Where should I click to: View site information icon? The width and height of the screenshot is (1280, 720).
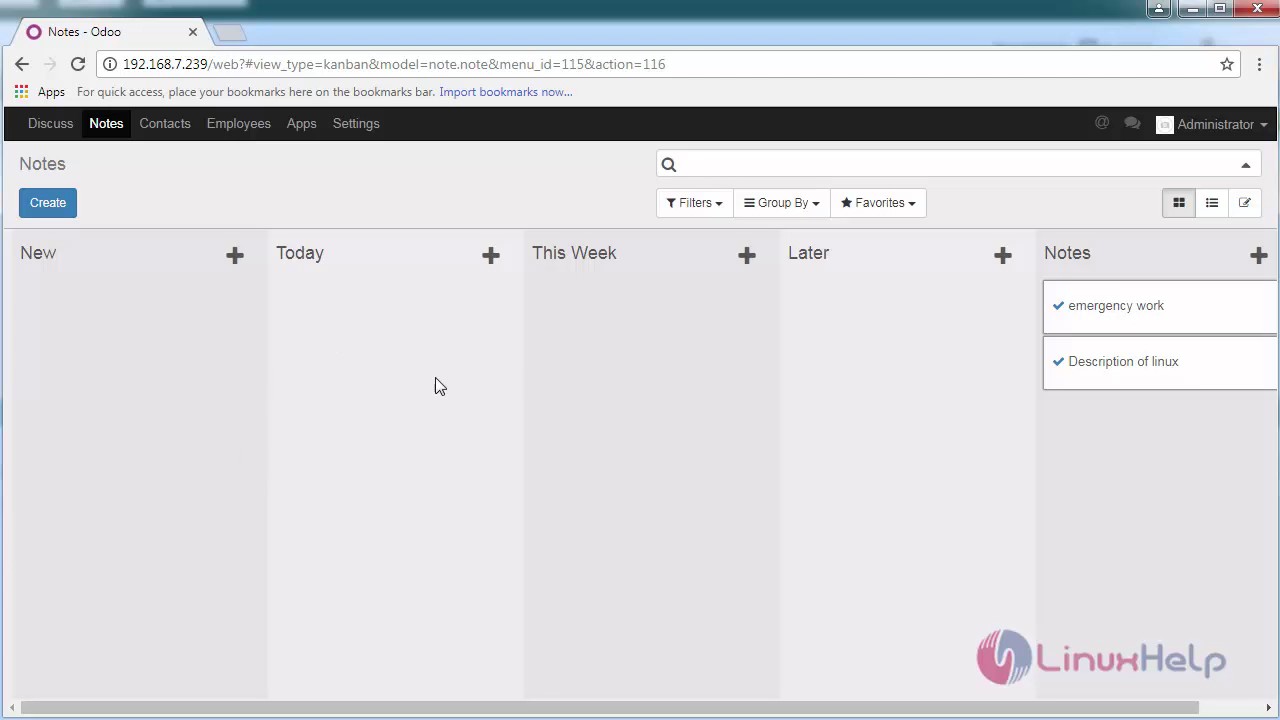click(x=110, y=64)
